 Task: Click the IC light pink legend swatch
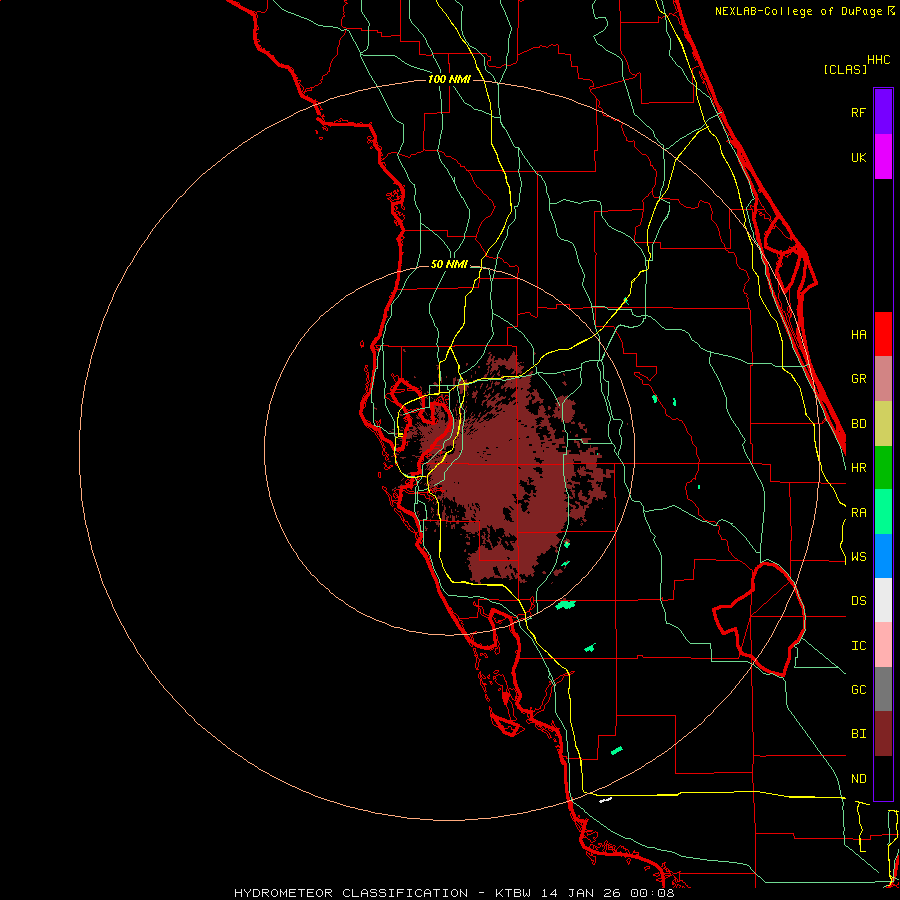pyautogui.click(x=883, y=645)
